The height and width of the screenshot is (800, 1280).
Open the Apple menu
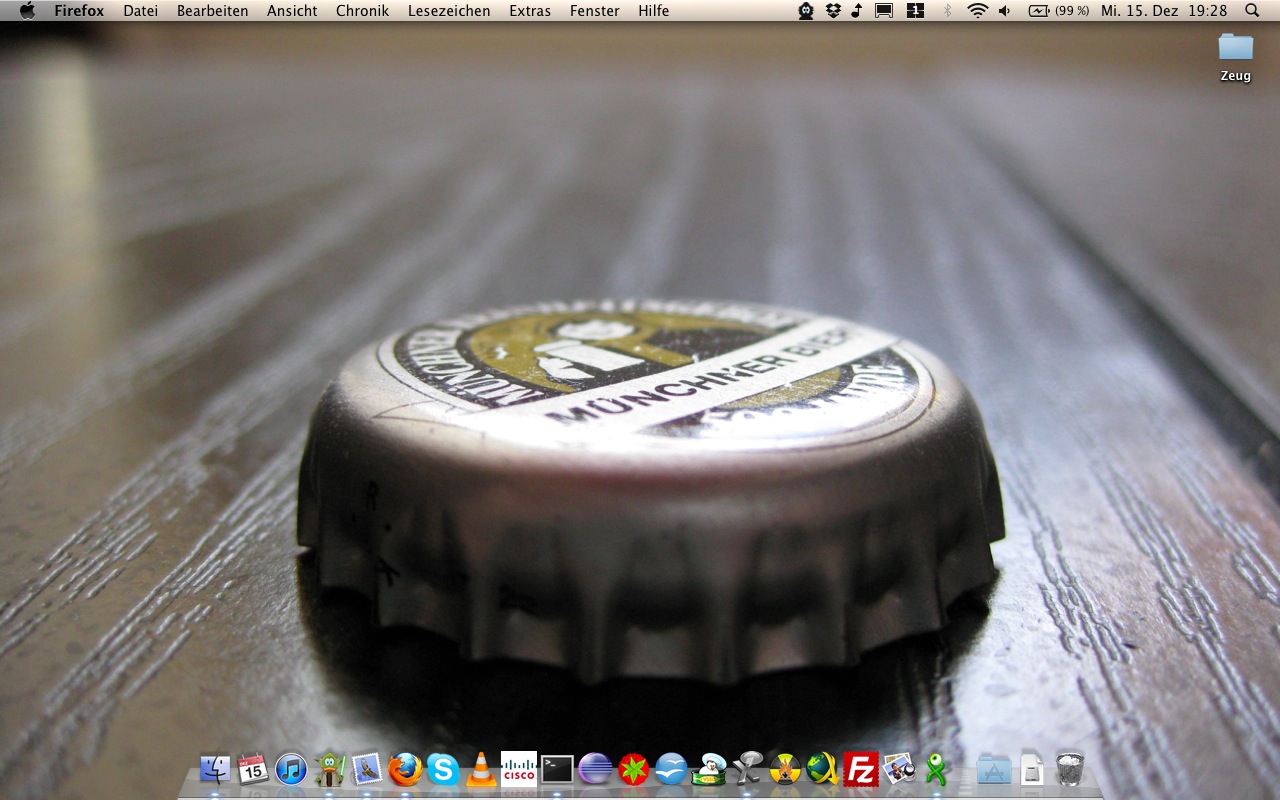coord(27,11)
